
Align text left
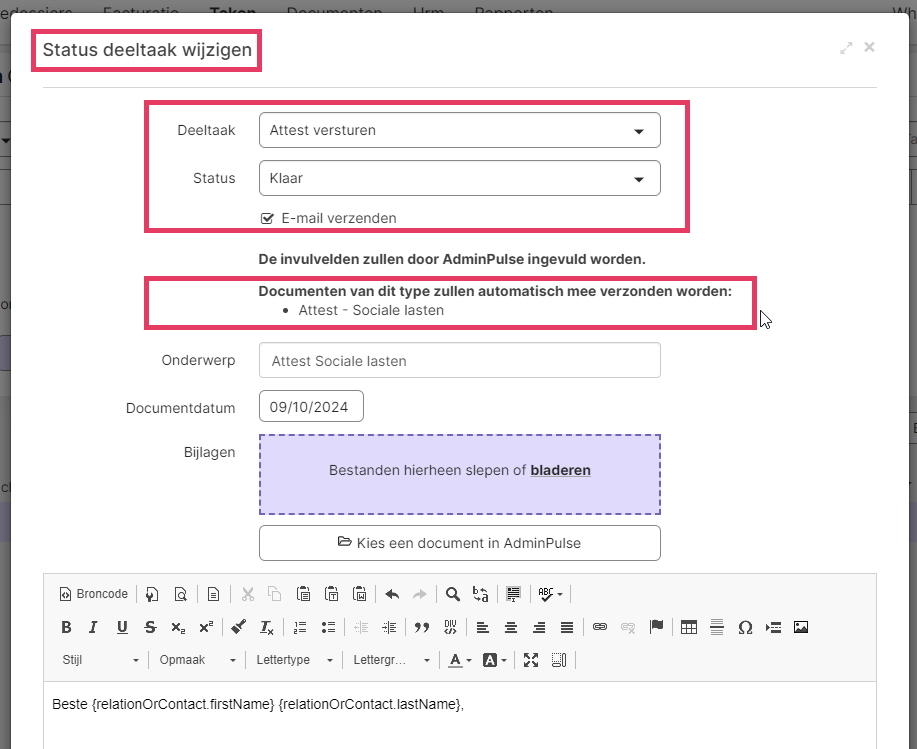pyautogui.click(x=482, y=627)
